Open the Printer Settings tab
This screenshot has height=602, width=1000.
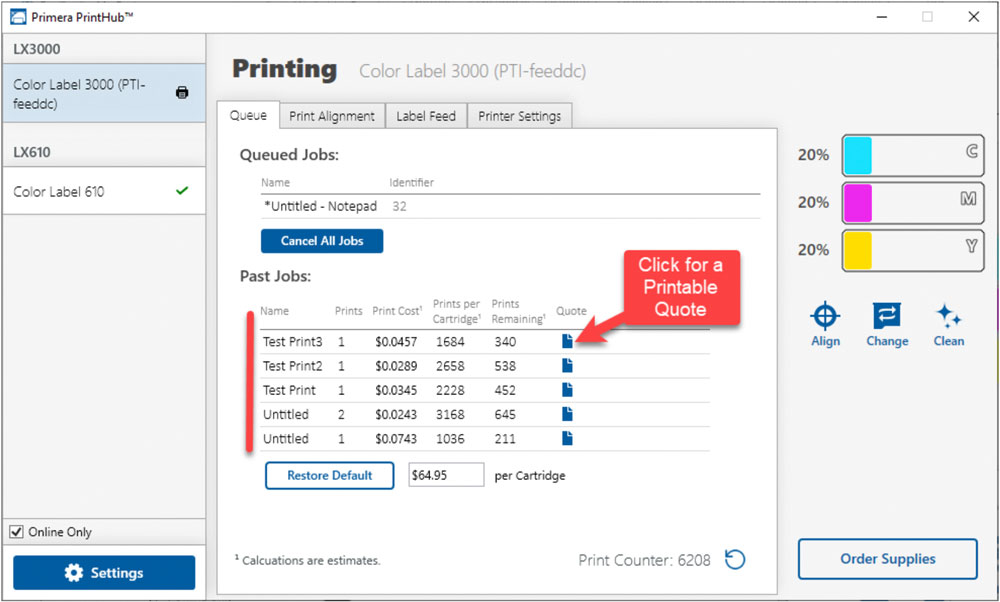[520, 116]
